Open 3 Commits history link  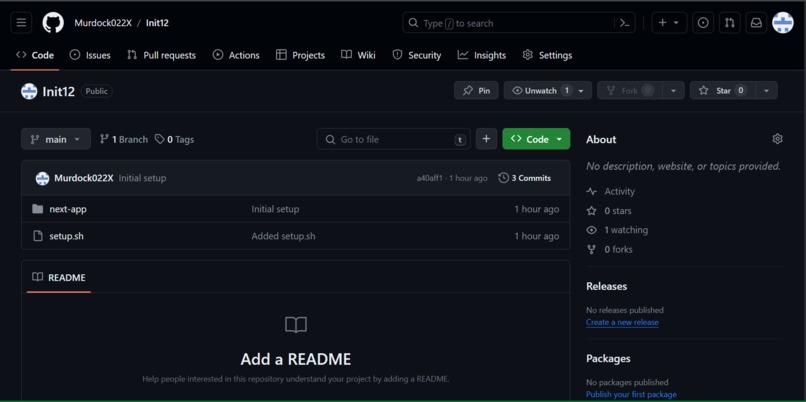coord(524,178)
